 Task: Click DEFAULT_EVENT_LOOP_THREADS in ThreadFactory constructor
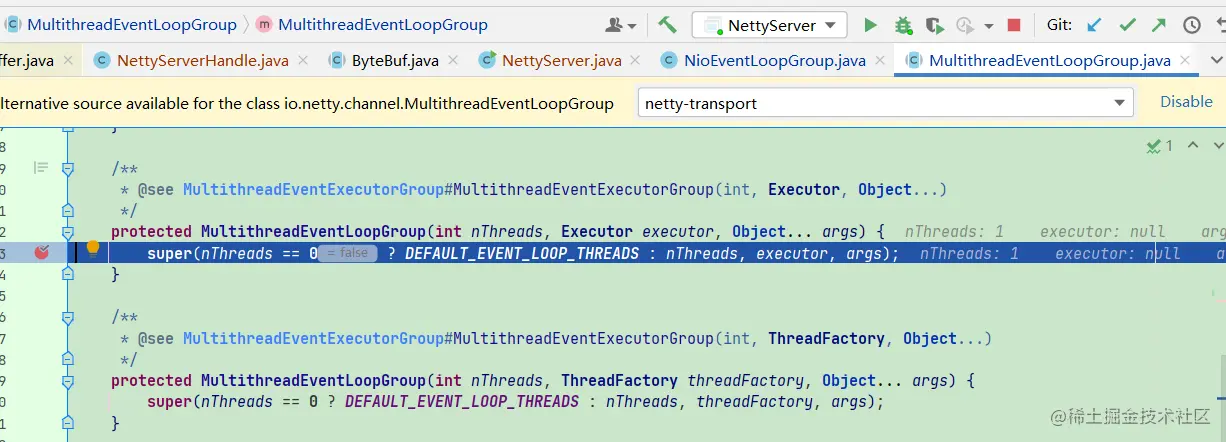[x=462, y=402]
